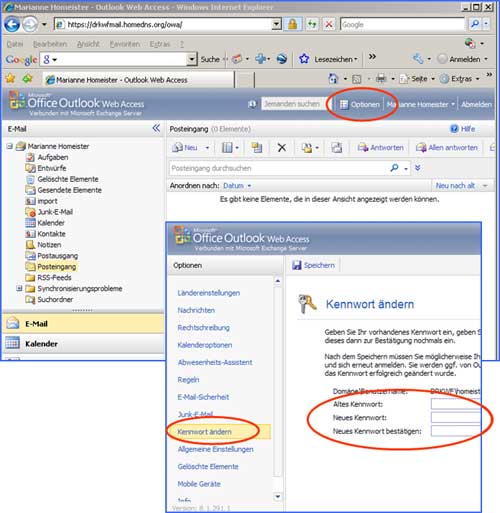The image size is (500, 513).
Task: Open the Regeln options link
Action: pos(188,380)
